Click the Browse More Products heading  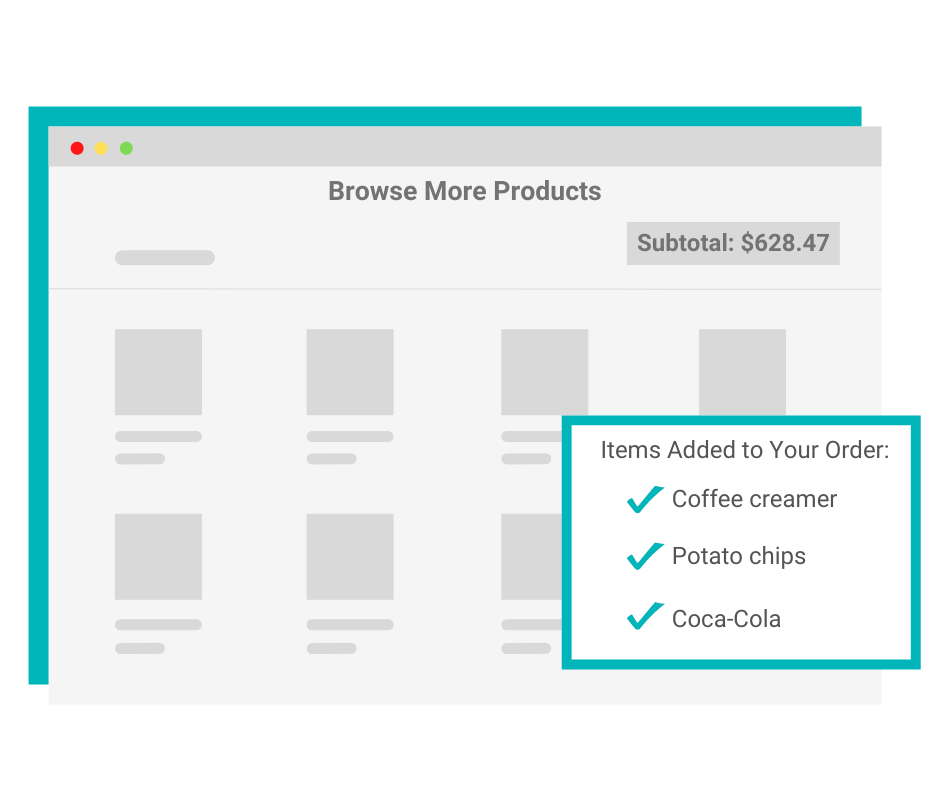click(x=465, y=191)
